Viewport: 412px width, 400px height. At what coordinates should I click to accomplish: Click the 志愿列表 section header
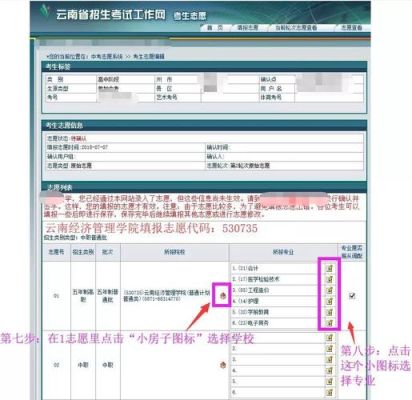pyautogui.click(x=204, y=187)
